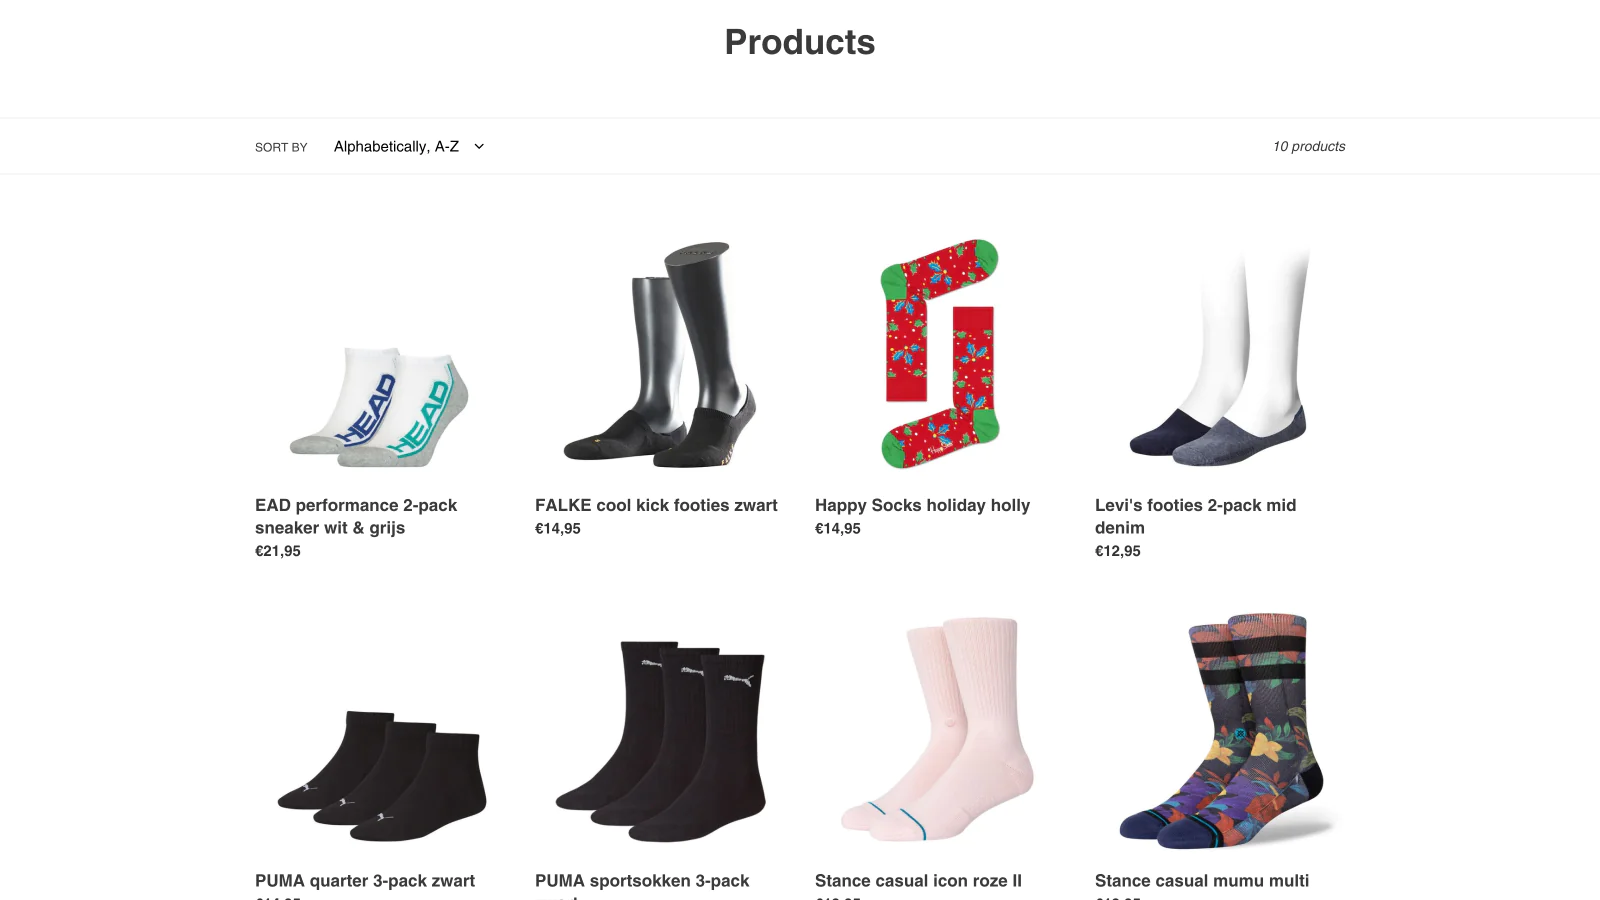The width and height of the screenshot is (1600, 900).
Task: Click the Happy Socks holiday holly title
Action: tap(922, 505)
